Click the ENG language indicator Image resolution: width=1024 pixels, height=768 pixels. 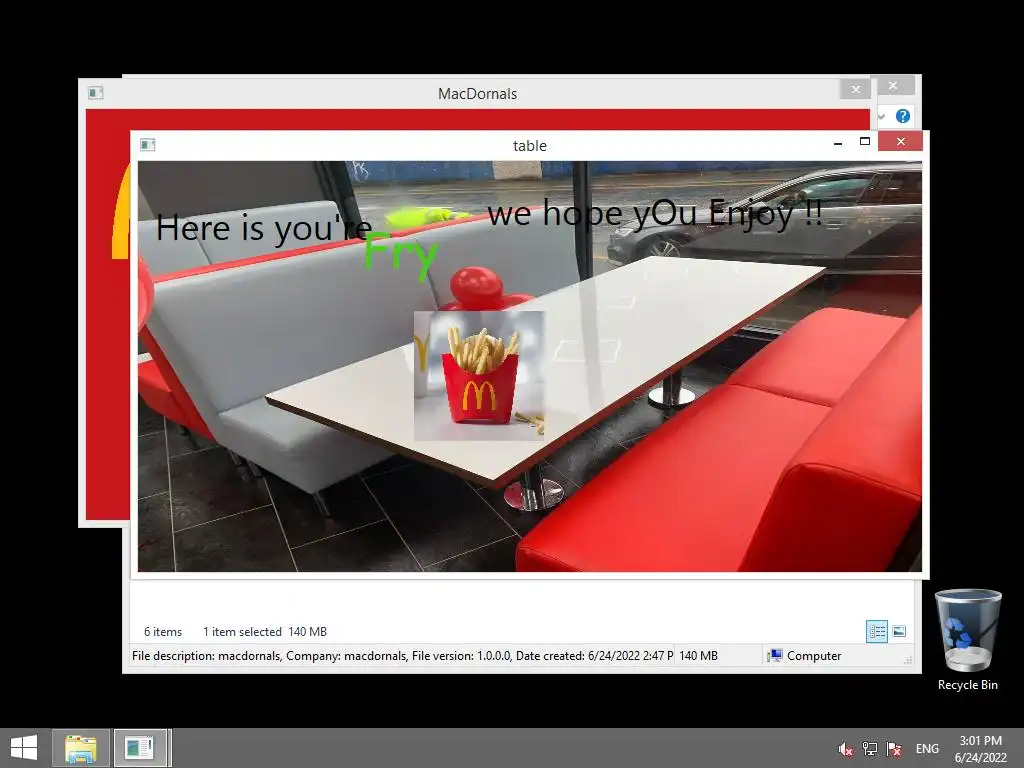tap(927, 749)
